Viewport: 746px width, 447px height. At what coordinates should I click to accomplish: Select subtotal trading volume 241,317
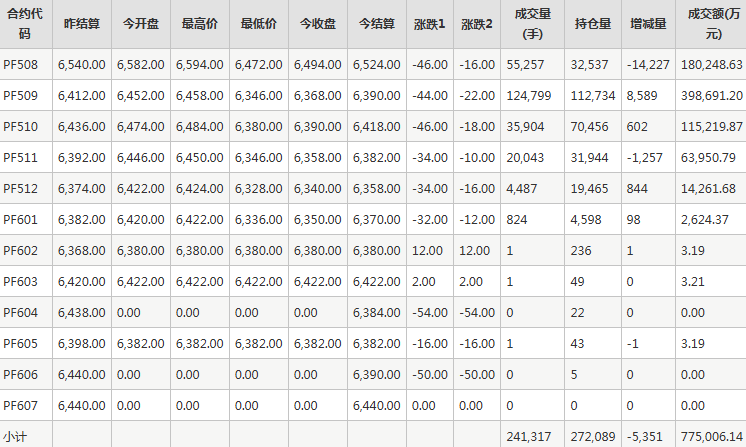click(529, 437)
